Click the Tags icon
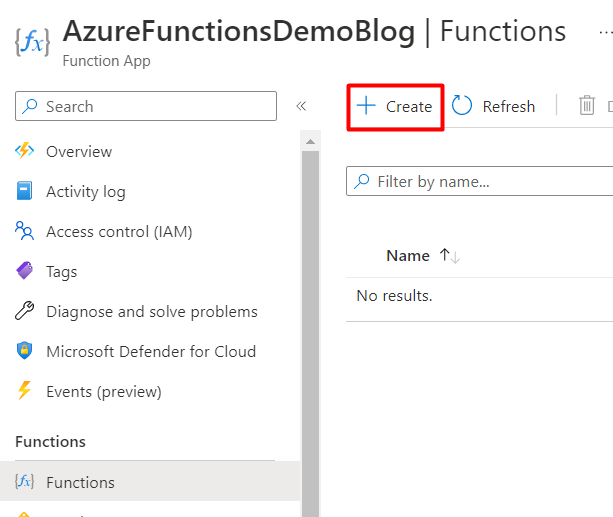Screen dimensions: 613x517 coord(25,271)
